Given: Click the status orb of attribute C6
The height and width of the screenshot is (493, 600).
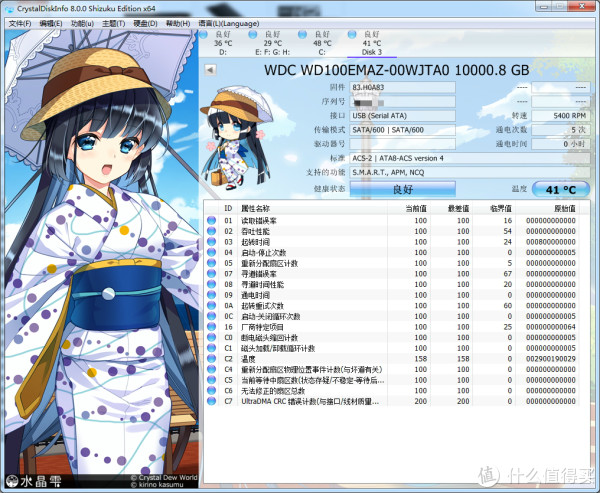Looking at the screenshot, I should click(211, 390).
